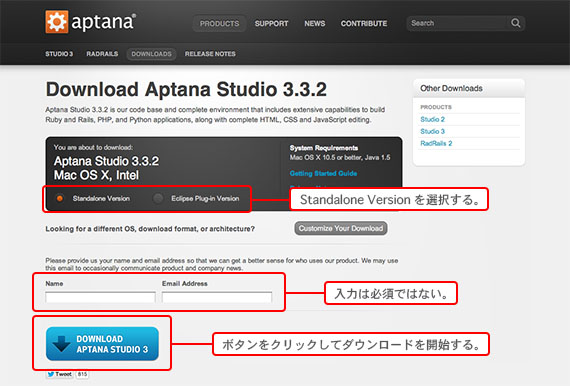Viewport: 570px width, 386px height.
Task: Click the search magnifier icon
Action: tap(515, 23)
